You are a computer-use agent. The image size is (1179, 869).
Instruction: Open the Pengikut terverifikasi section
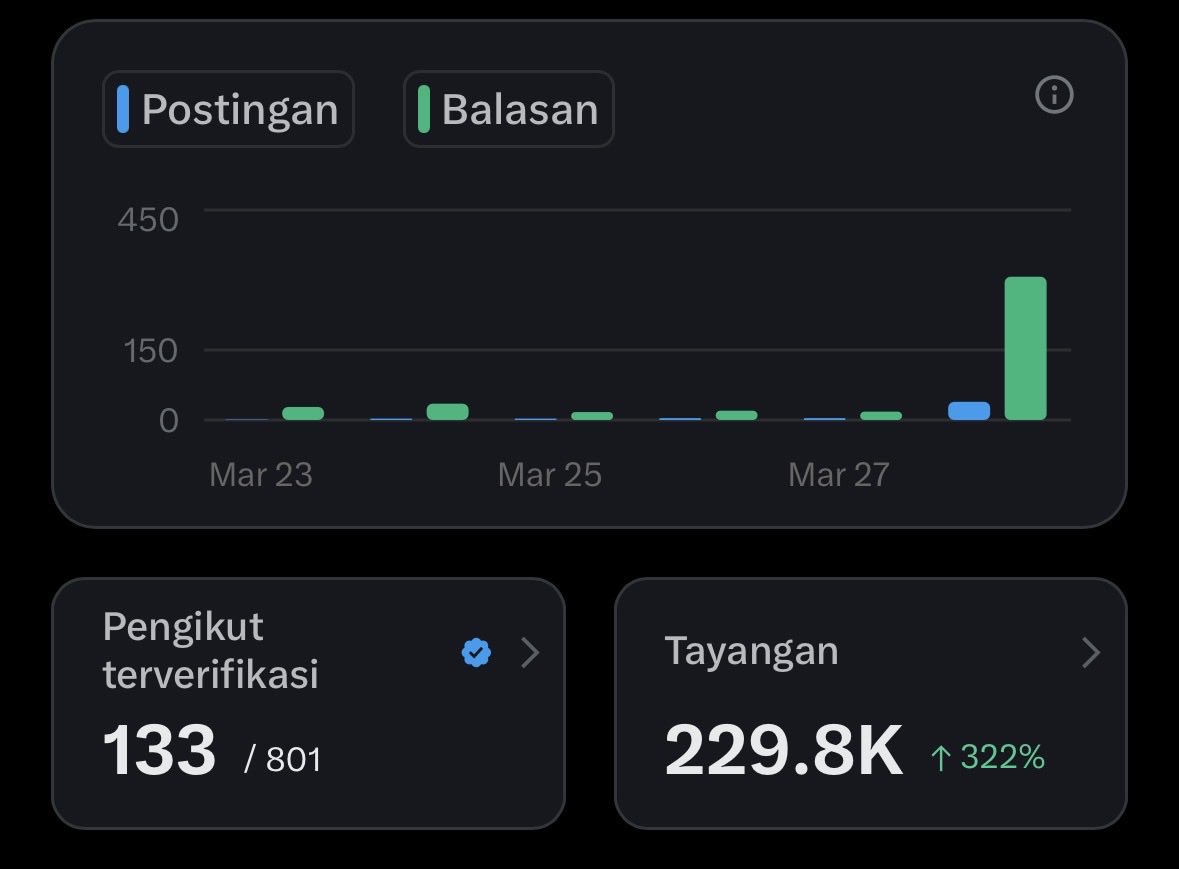210,648
